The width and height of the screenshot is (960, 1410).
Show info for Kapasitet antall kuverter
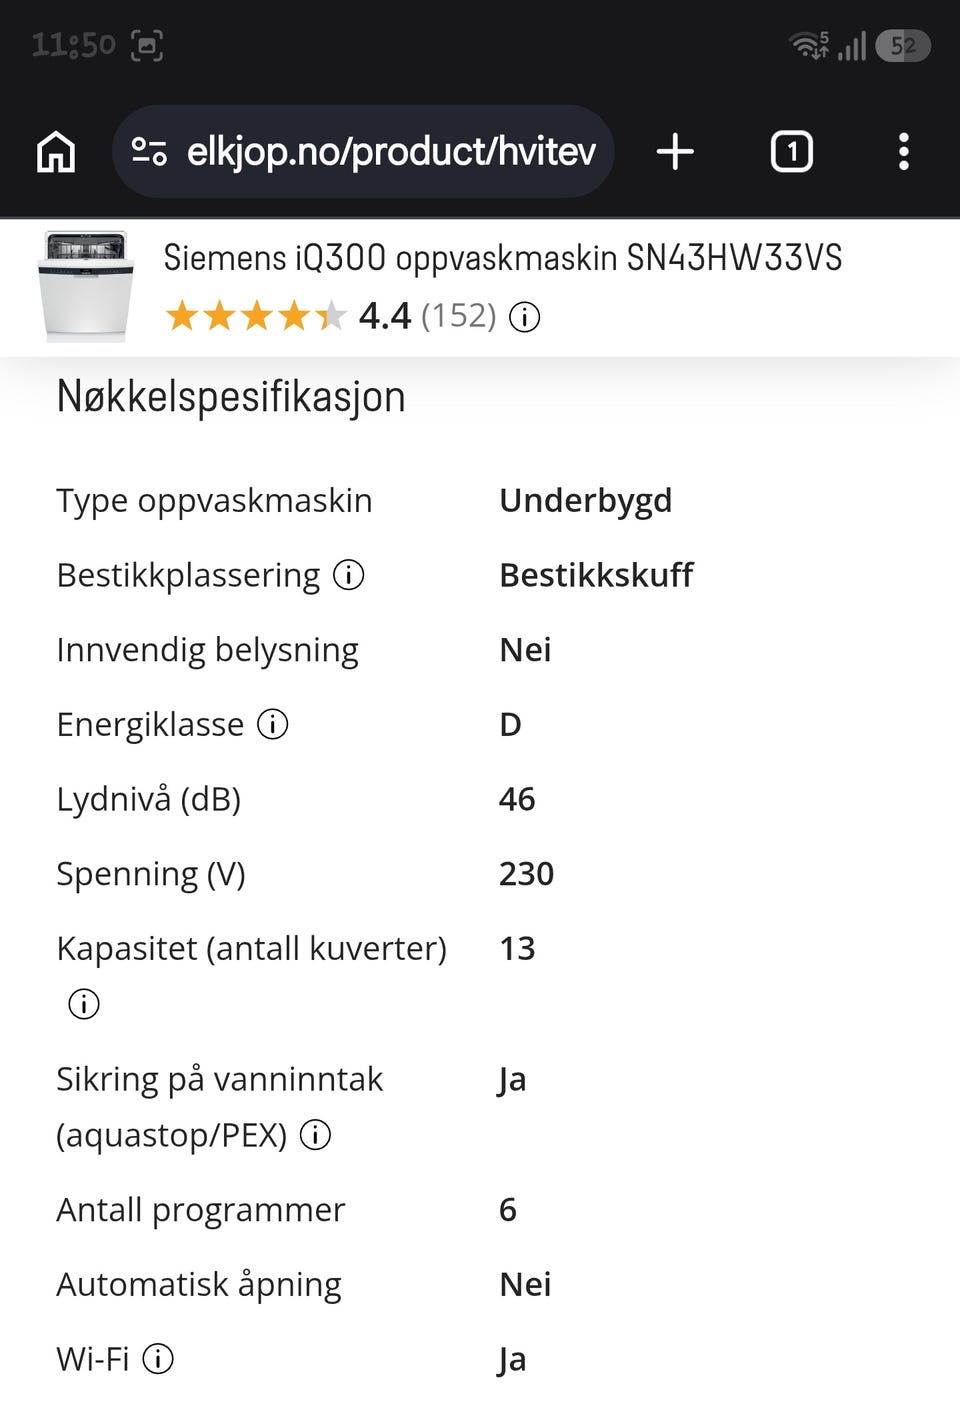(84, 1003)
